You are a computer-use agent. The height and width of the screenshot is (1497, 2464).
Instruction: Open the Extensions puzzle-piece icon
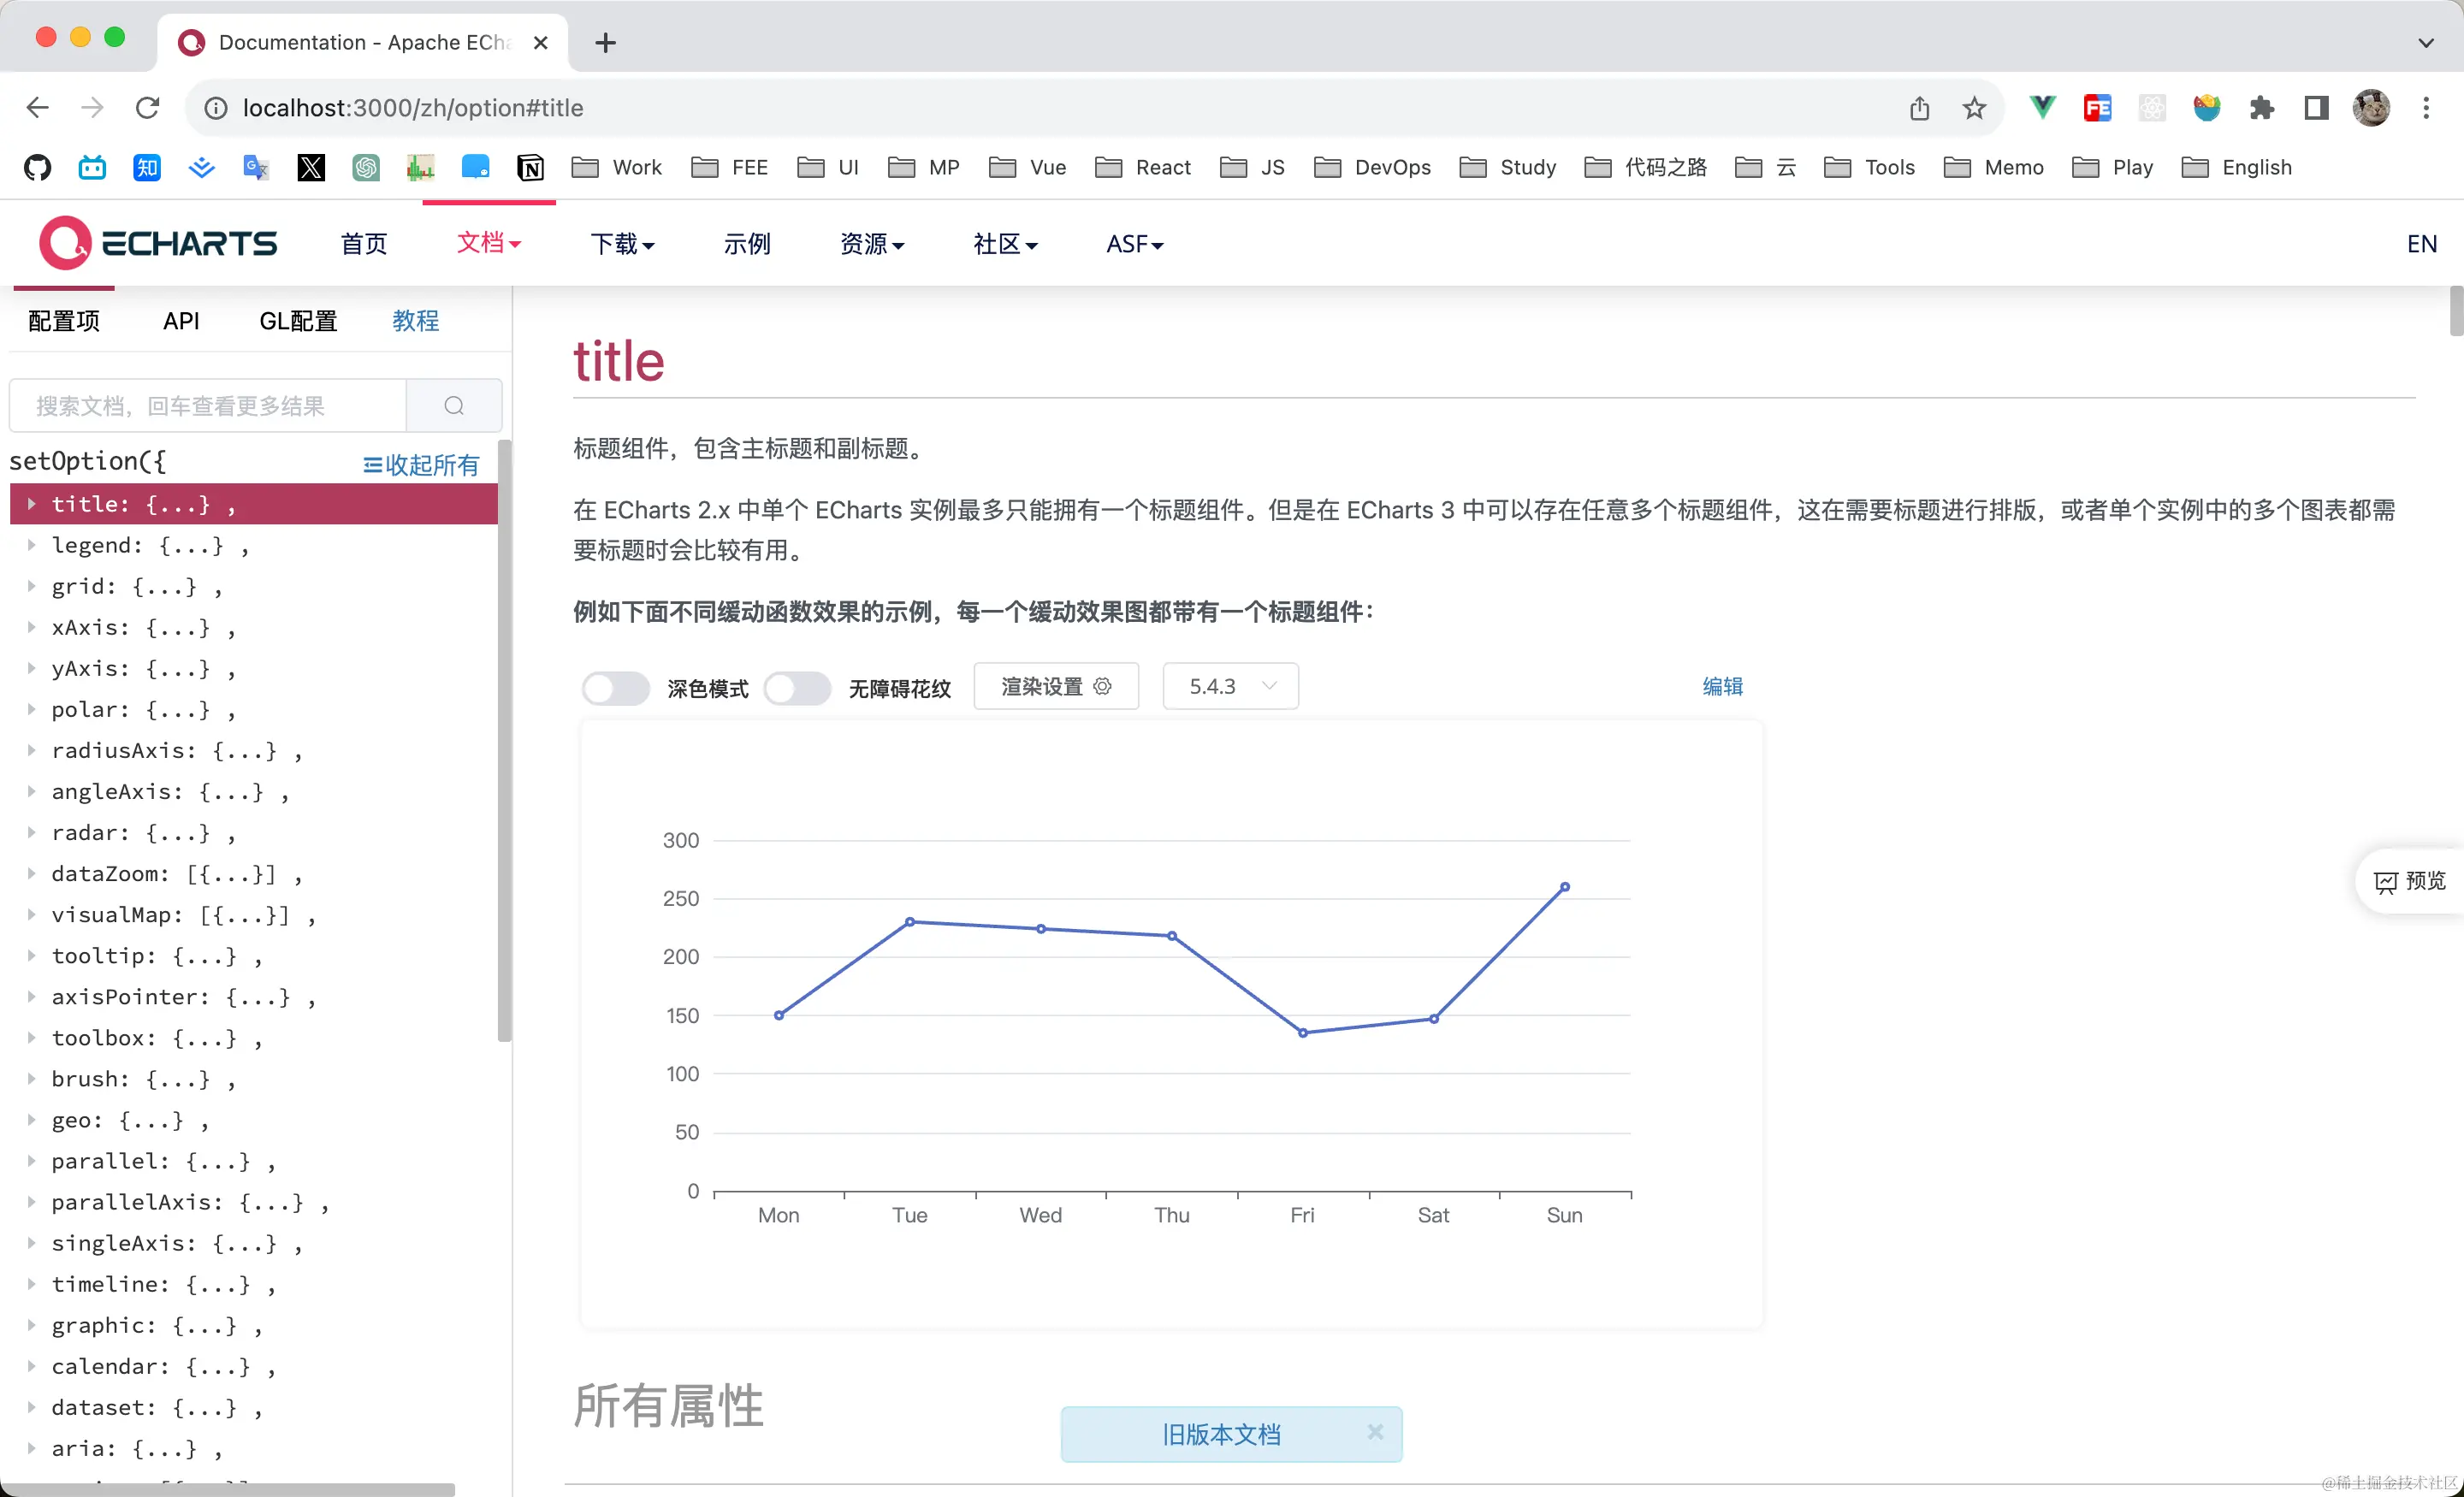2261,108
